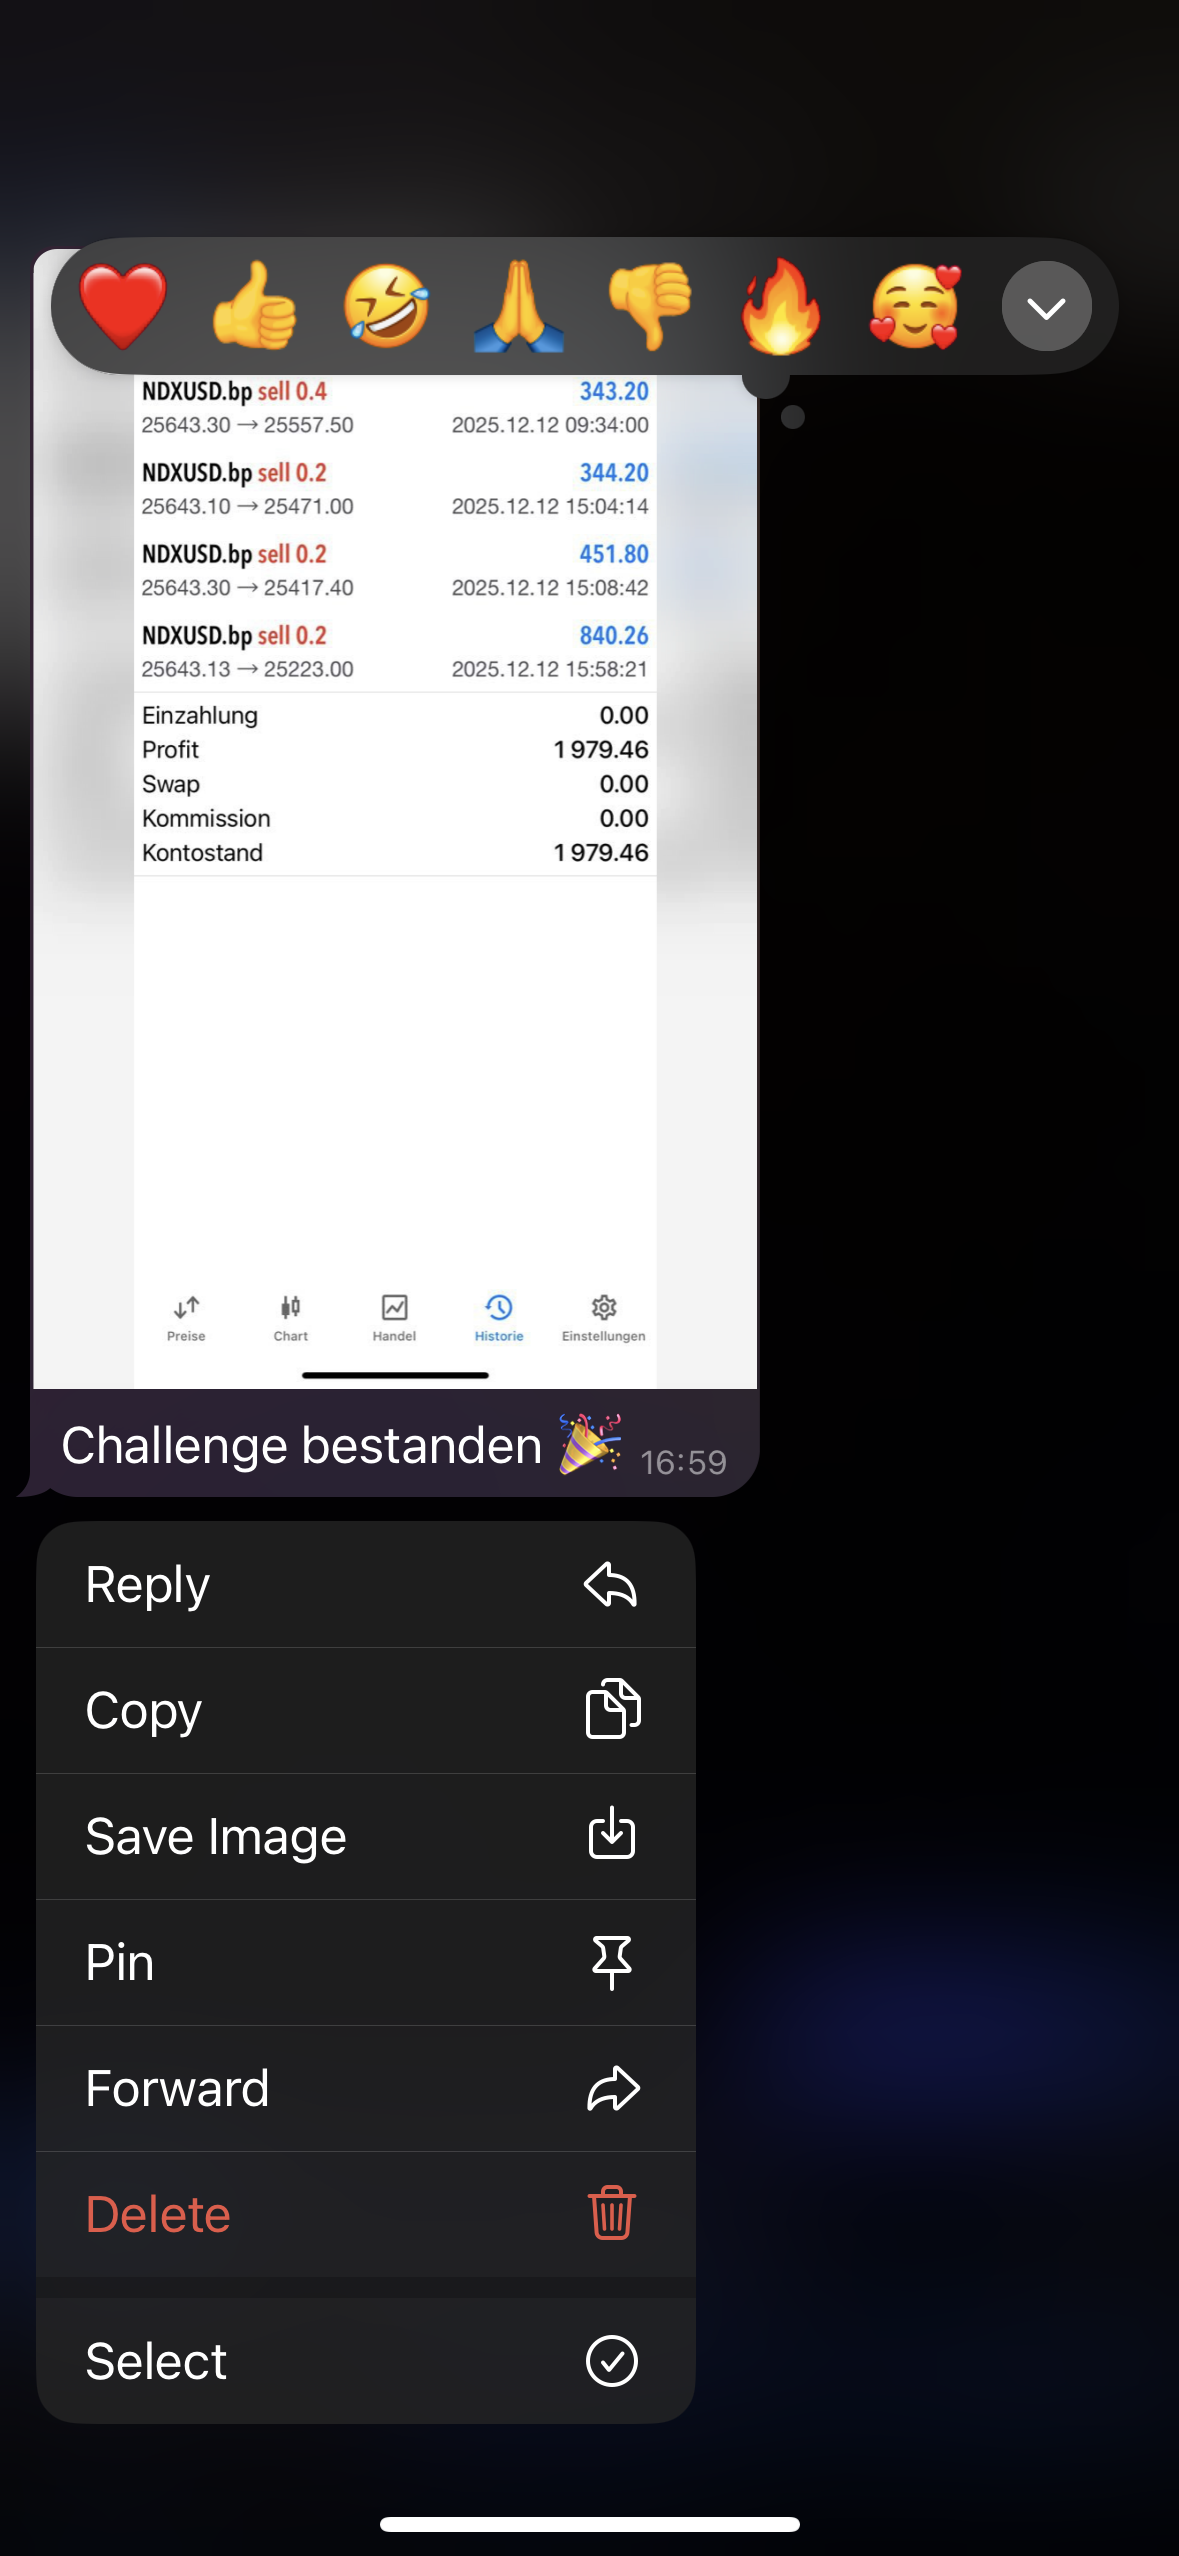The height and width of the screenshot is (2556, 1179).
Task: Choose Reply from the context menu
Action: (x=366, y=1585)
